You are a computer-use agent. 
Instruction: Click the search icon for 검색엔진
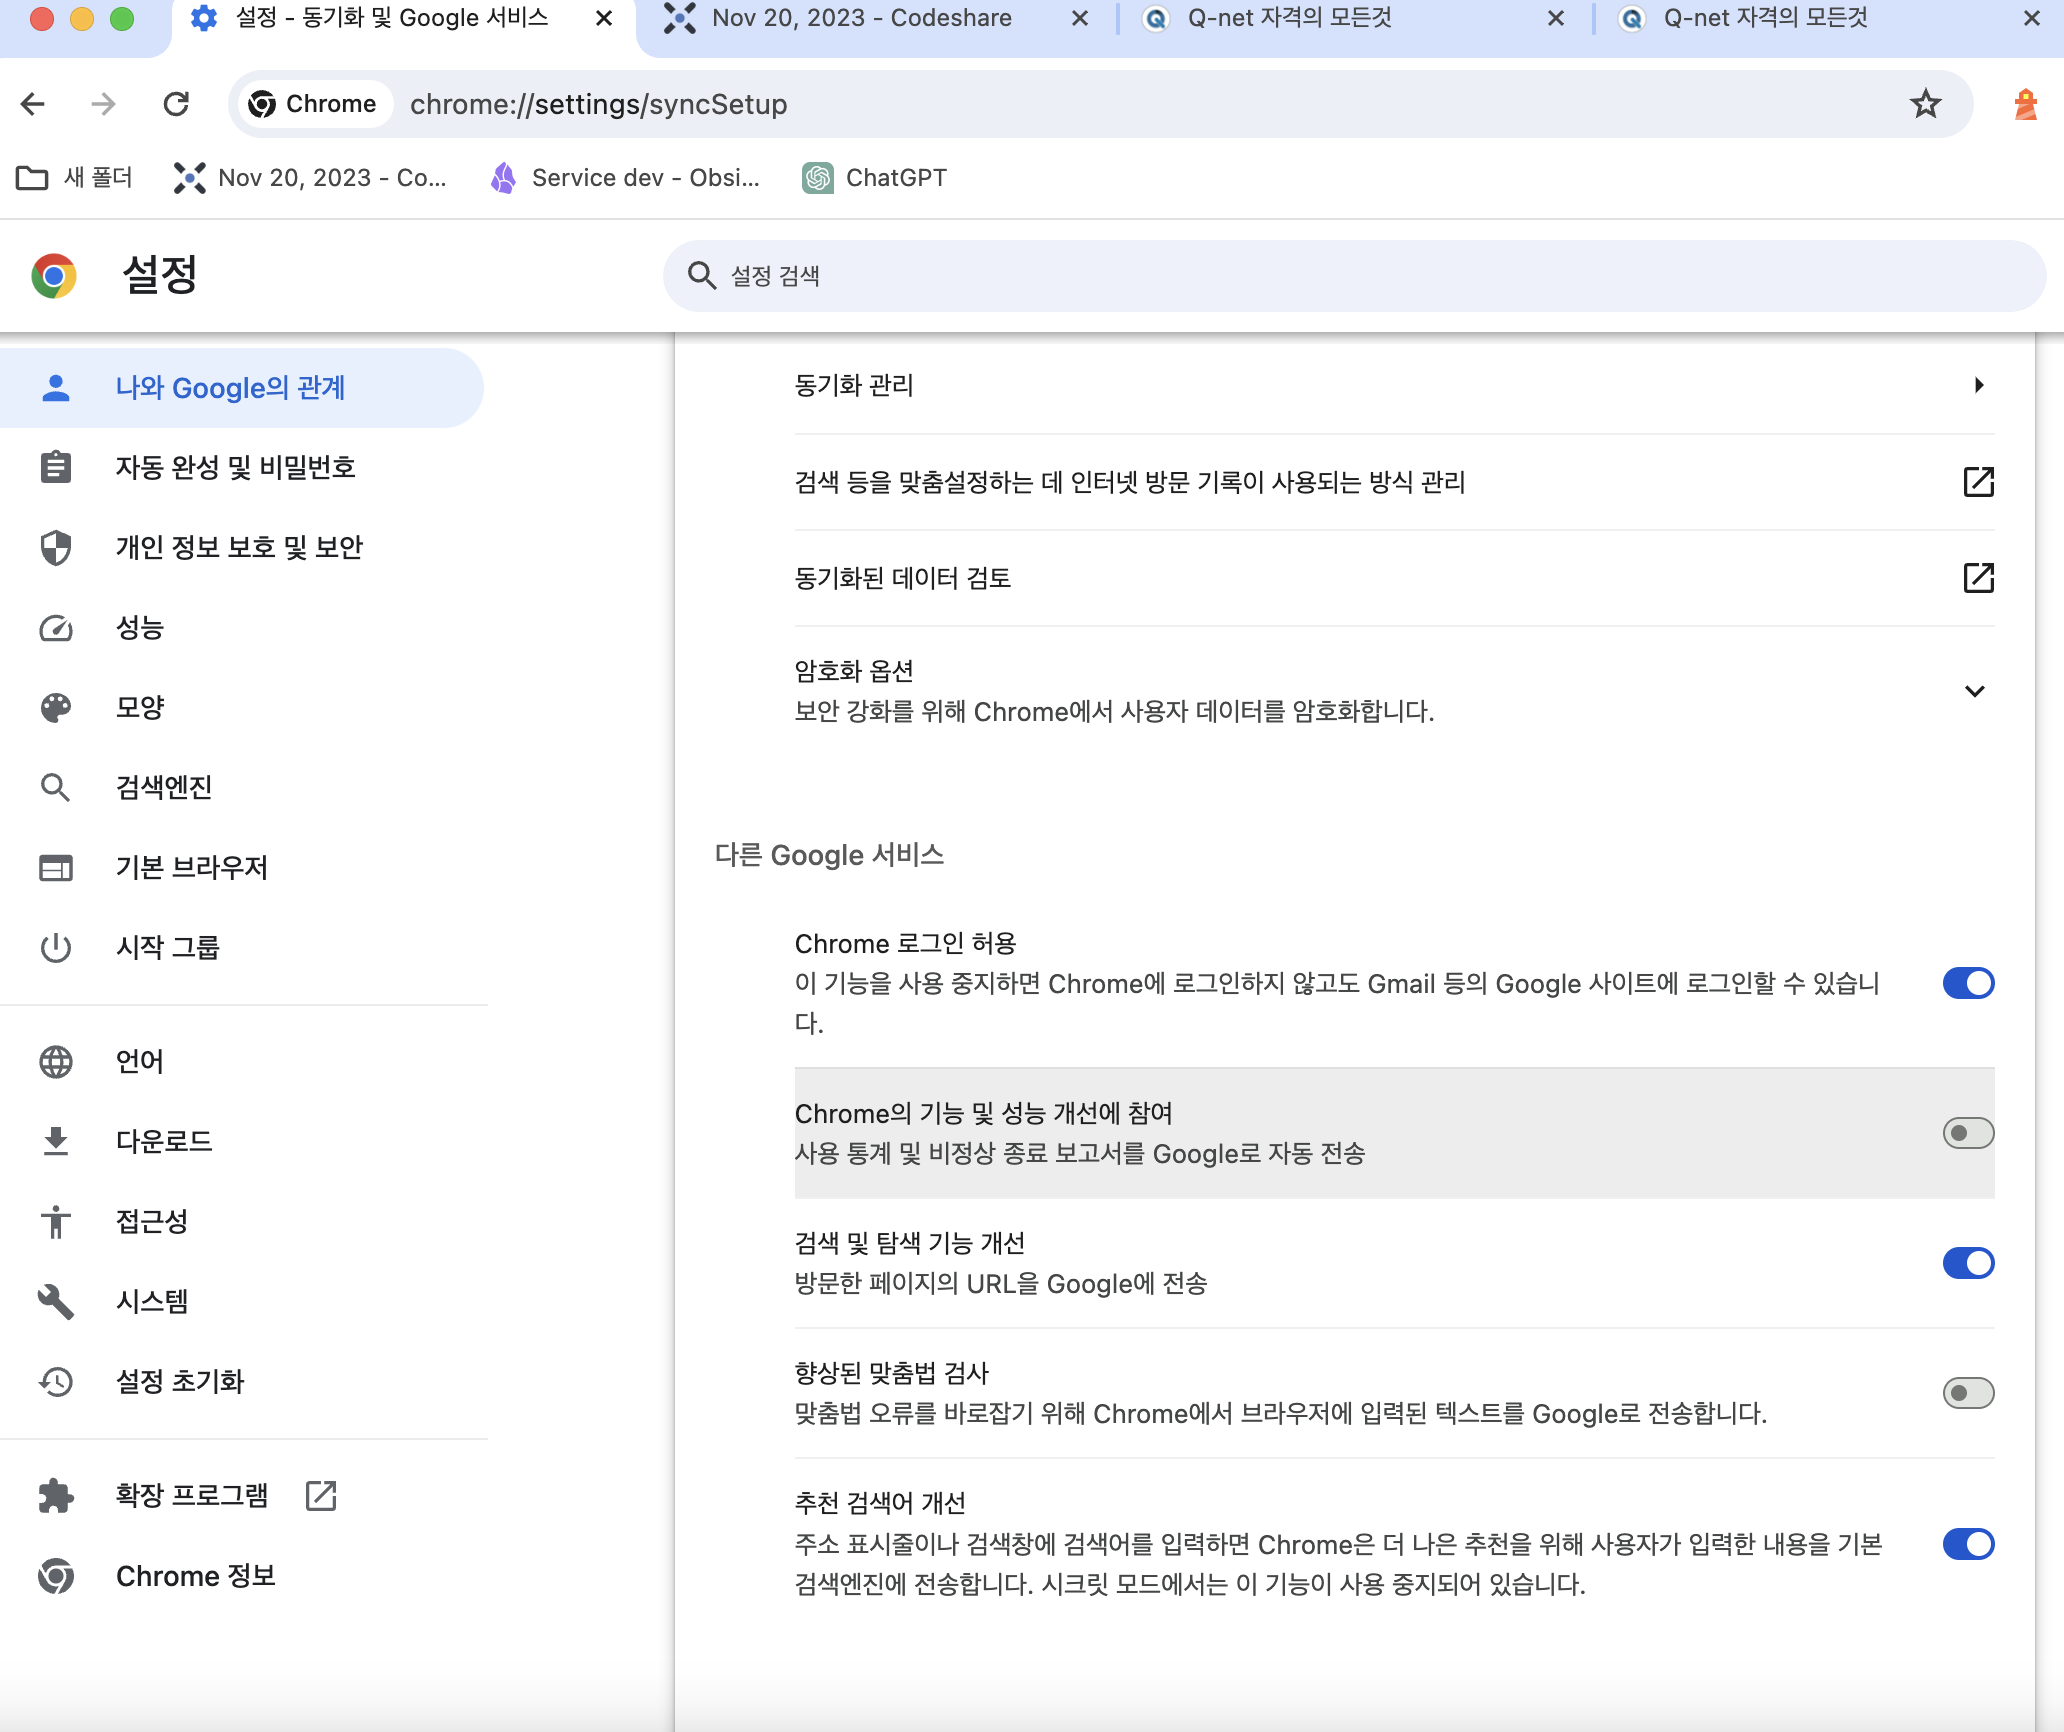56,788
